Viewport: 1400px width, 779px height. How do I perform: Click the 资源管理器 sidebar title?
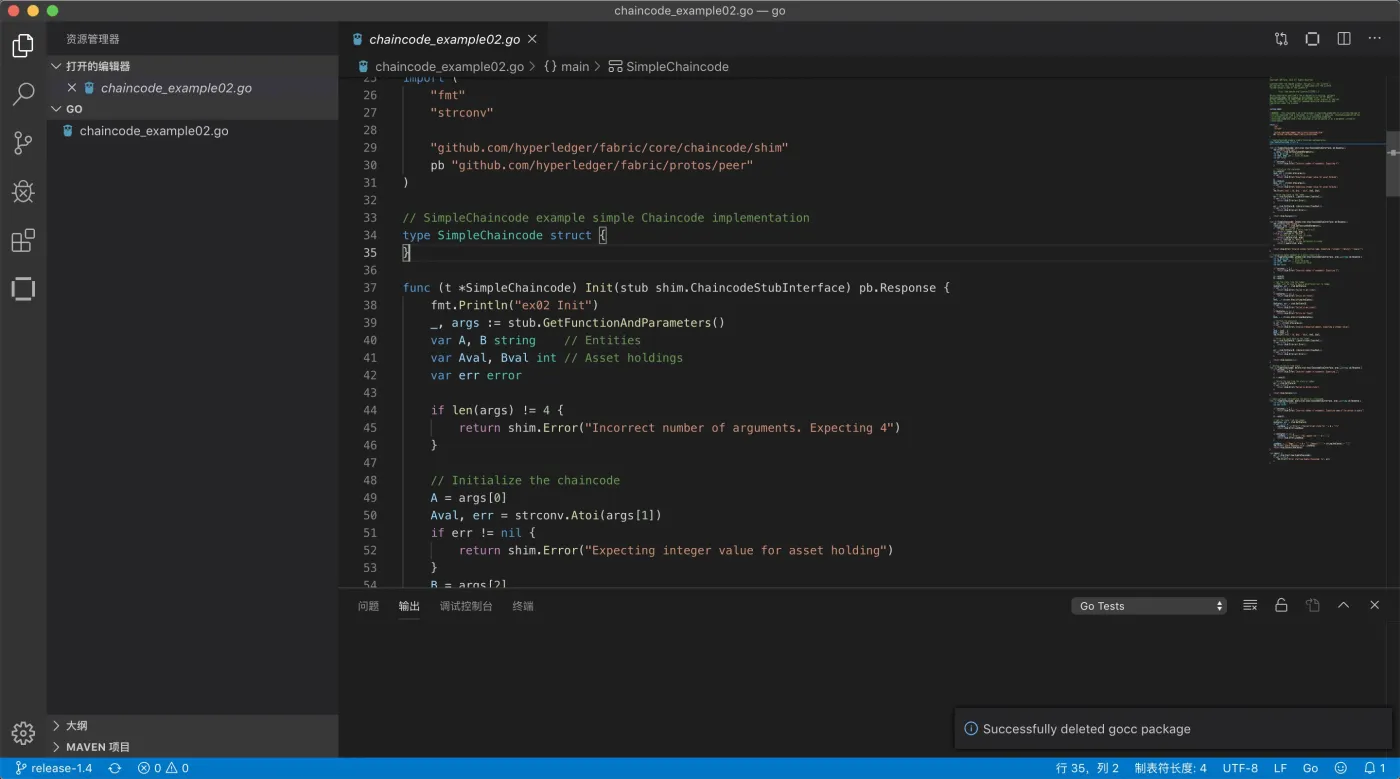click(x=93, y=39)
